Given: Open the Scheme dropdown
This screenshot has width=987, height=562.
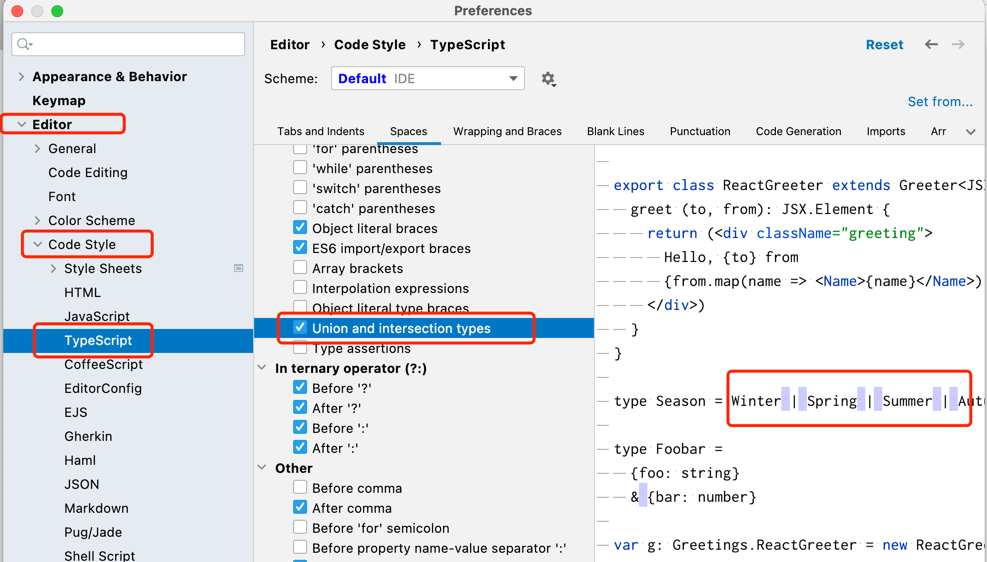Looking at the screenshot, I should (x=428, y=79).
